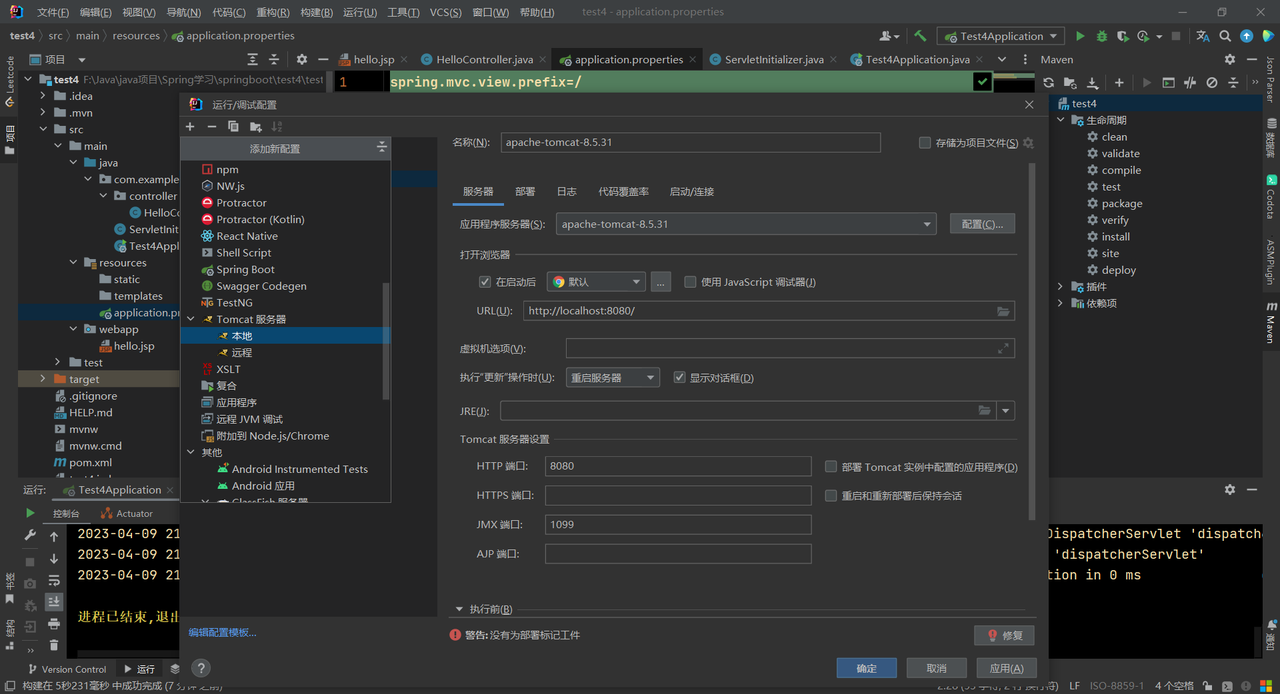Open help with the question mark icon
1280x694 pixels.
click(x=200, y=668)
